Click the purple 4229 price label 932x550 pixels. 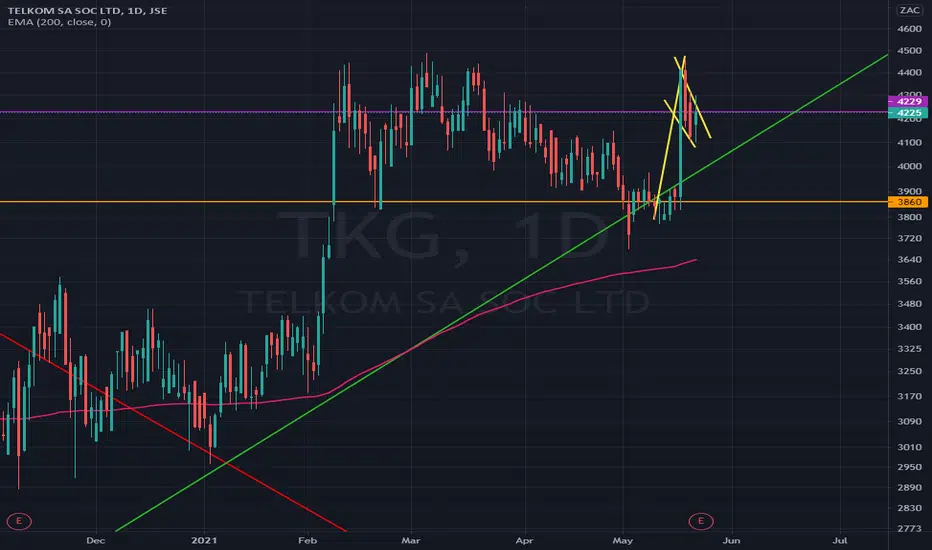[x=908, y=102]
